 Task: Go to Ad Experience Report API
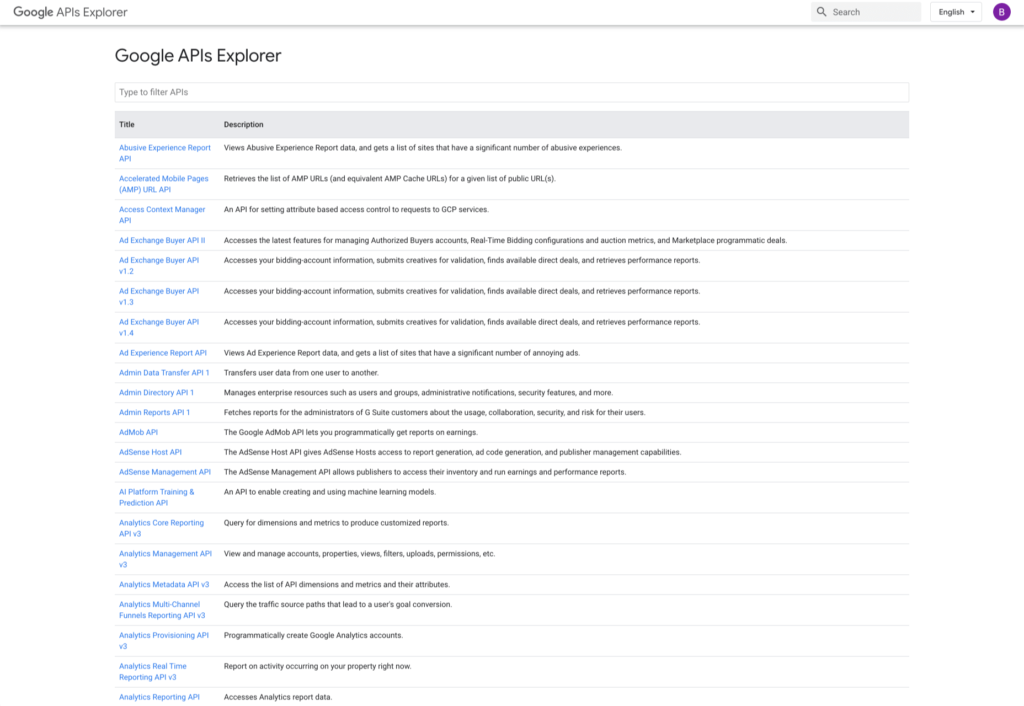coord(162,353)
